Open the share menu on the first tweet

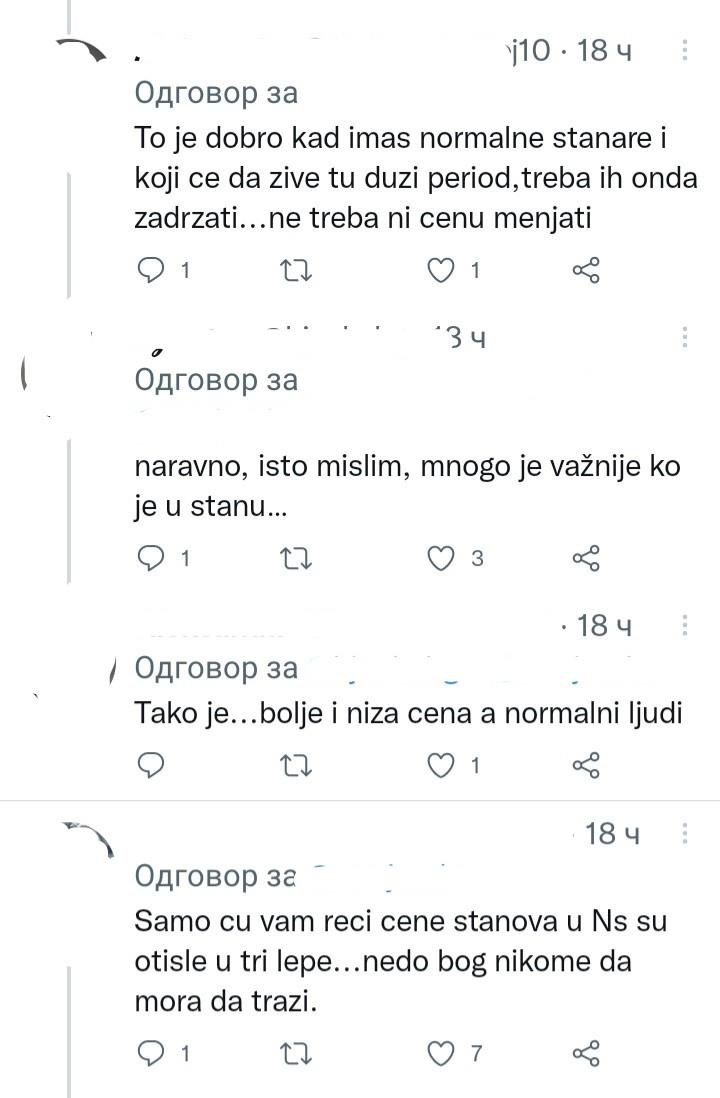click(x=587, y=270)
